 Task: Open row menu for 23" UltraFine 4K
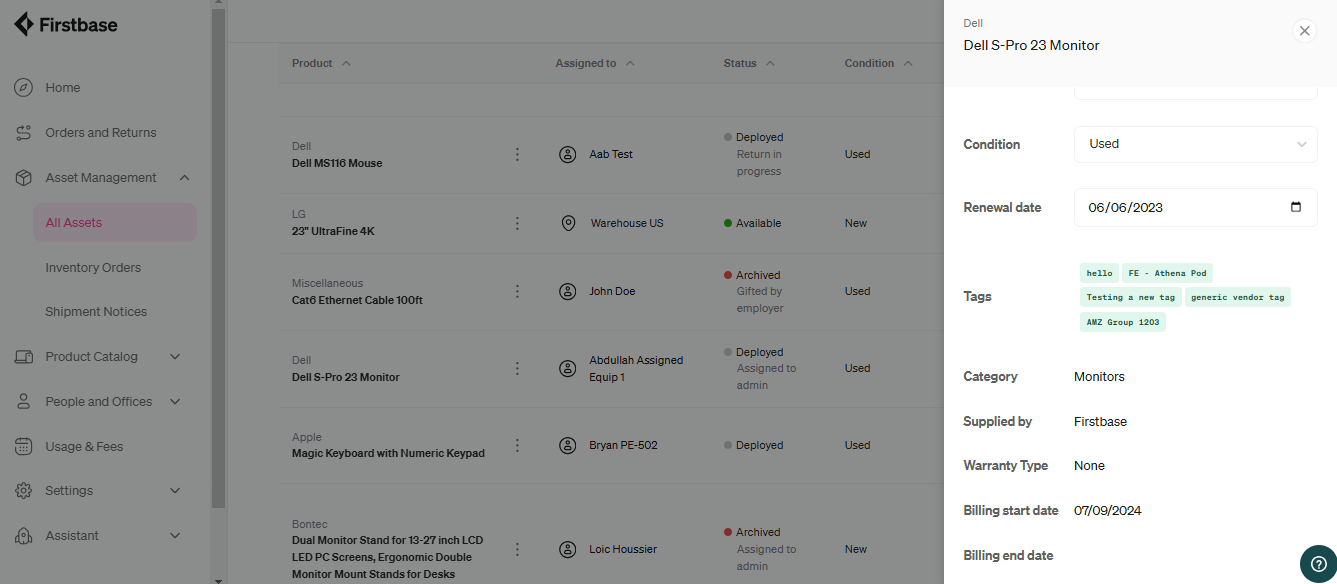(x=517, y=223)
